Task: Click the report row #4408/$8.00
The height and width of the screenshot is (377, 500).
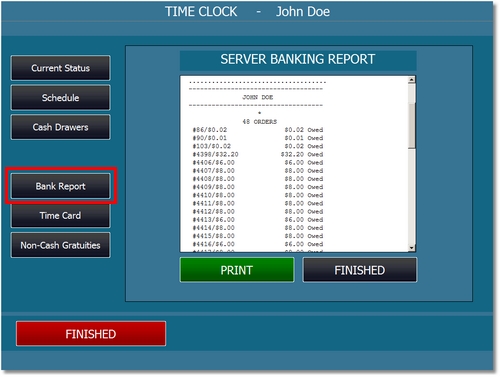Action: point(258,179)
